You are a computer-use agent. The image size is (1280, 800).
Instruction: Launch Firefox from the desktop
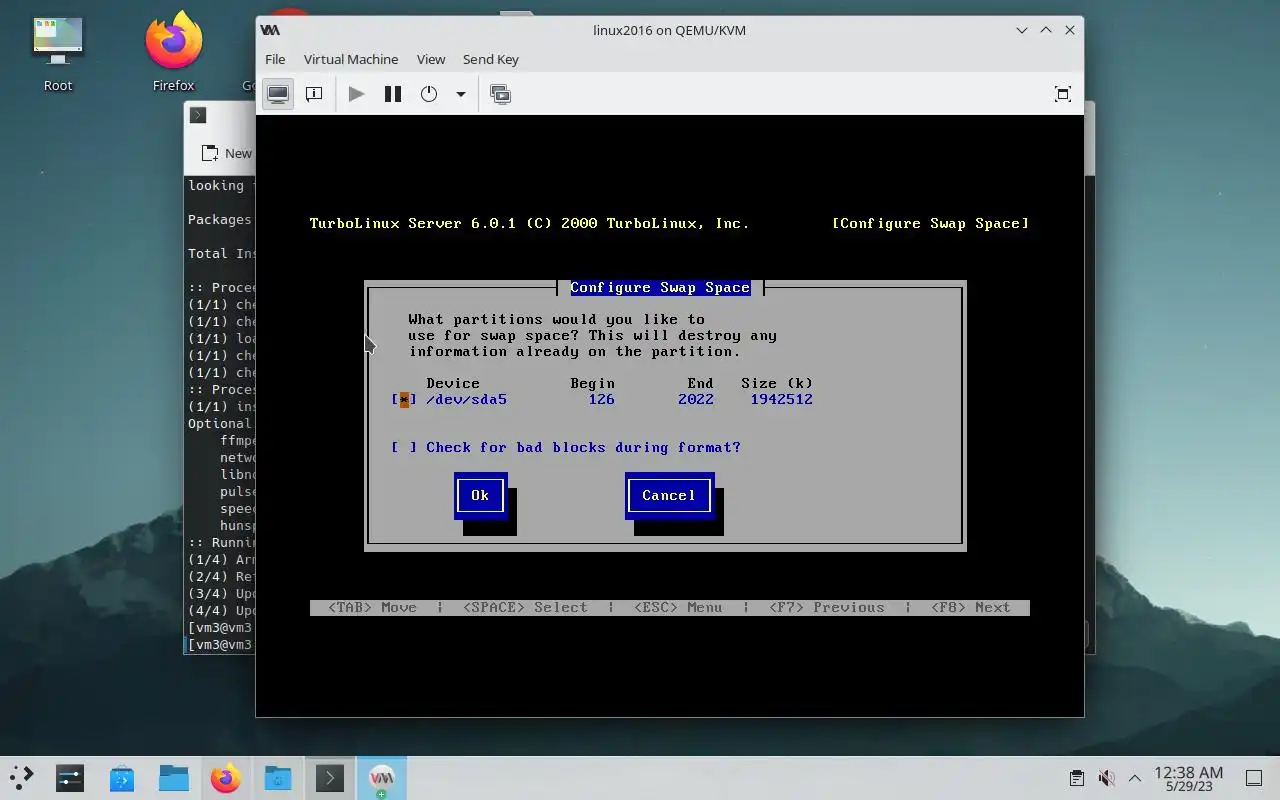173,52
